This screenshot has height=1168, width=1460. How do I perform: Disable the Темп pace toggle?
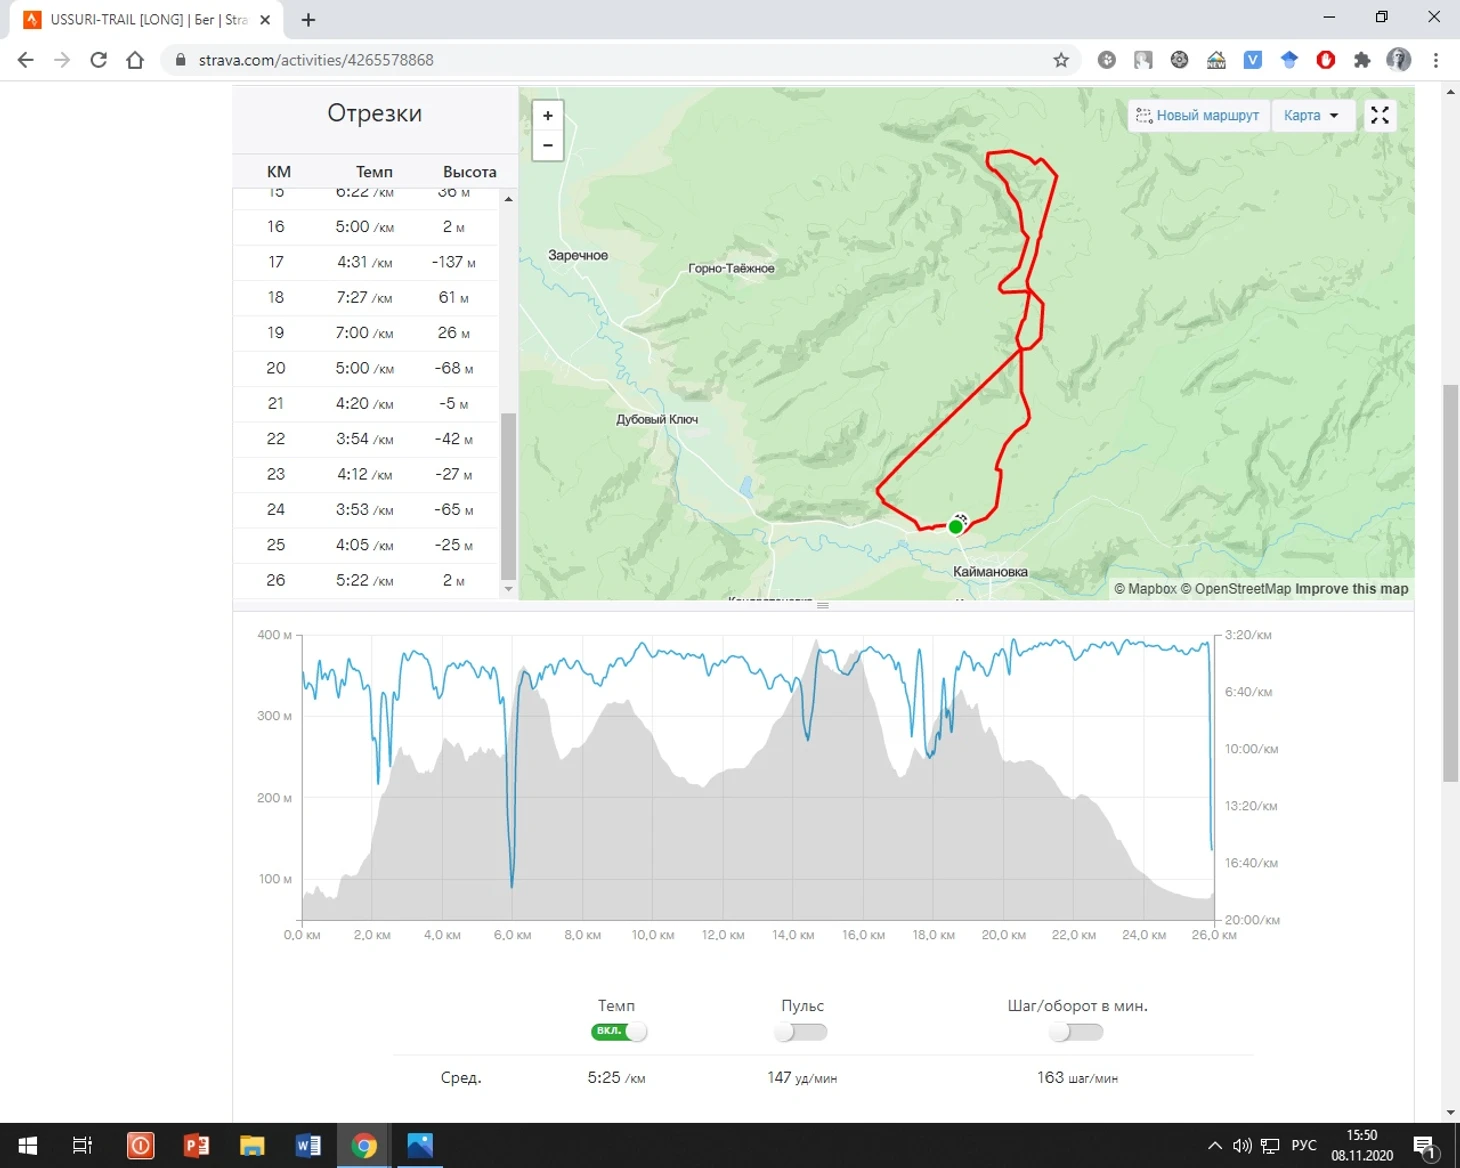pyautogui.click(x=619, y=1032)
